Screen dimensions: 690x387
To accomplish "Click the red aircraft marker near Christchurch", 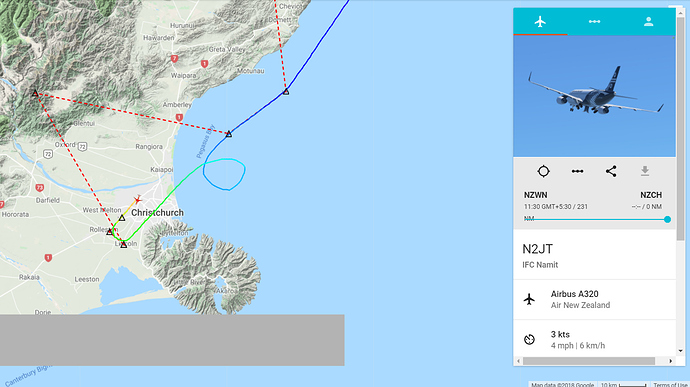I will coord(138,200).
